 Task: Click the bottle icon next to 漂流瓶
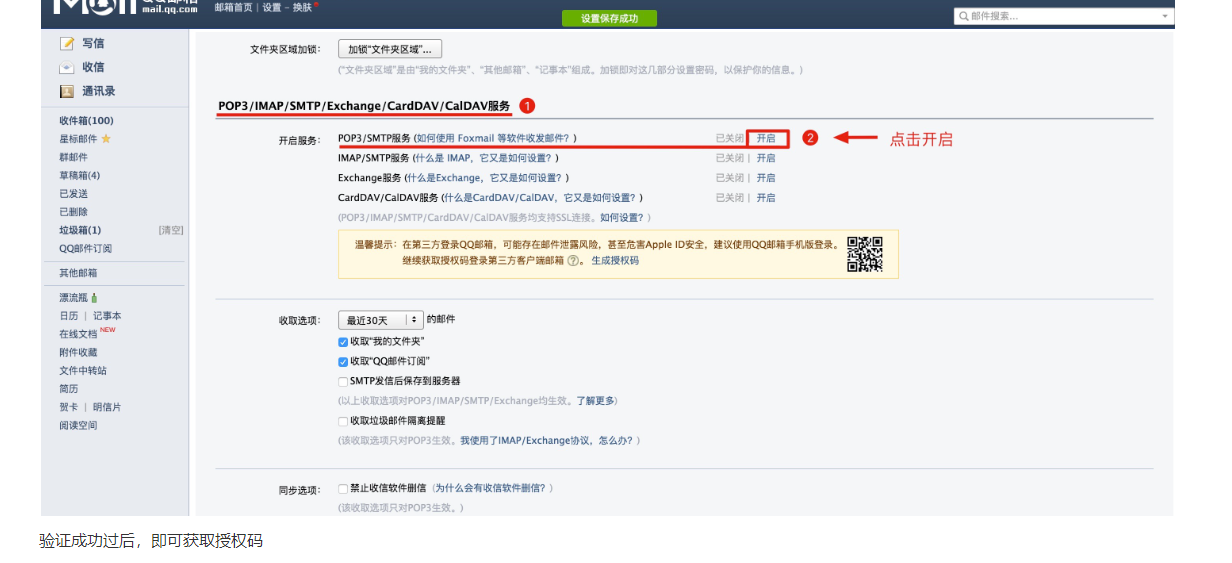[x=94, y=298]
